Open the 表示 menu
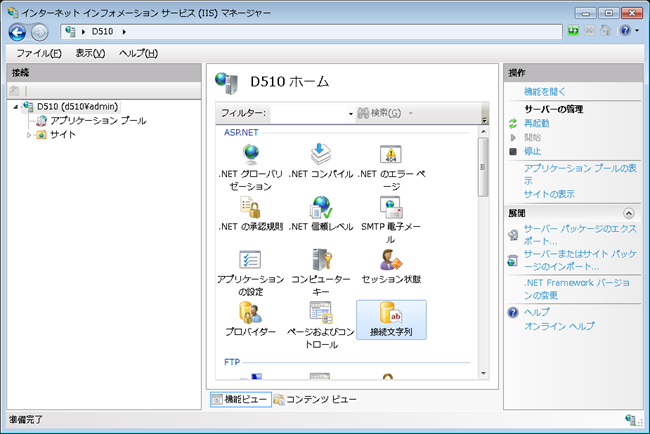The width and height of the screenshot is (650, 434). click(x=90, y=53)
